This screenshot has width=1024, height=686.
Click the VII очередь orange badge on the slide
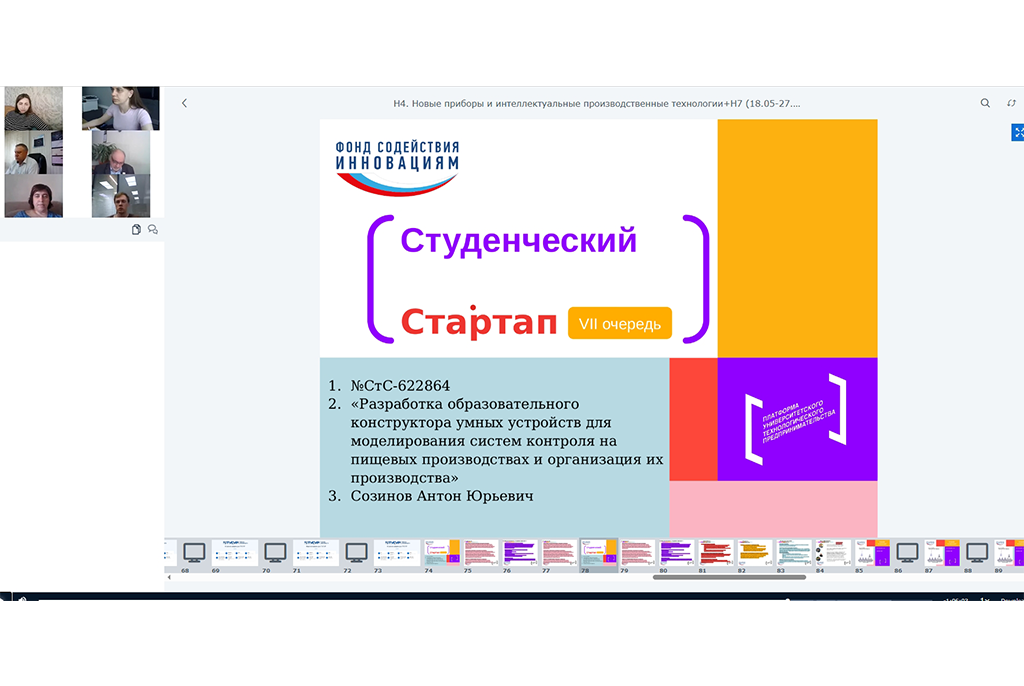tap(620, 323)
